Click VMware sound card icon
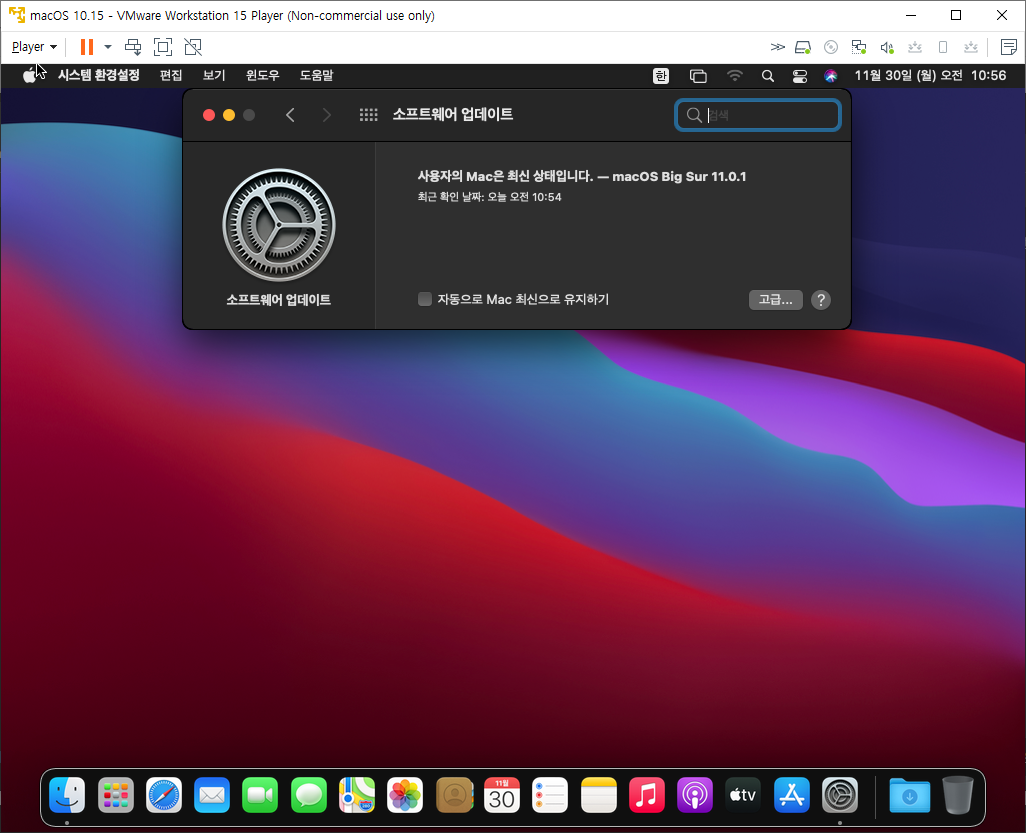The height and width of the screenshot is (833, 1026). (x=887, y=47)
